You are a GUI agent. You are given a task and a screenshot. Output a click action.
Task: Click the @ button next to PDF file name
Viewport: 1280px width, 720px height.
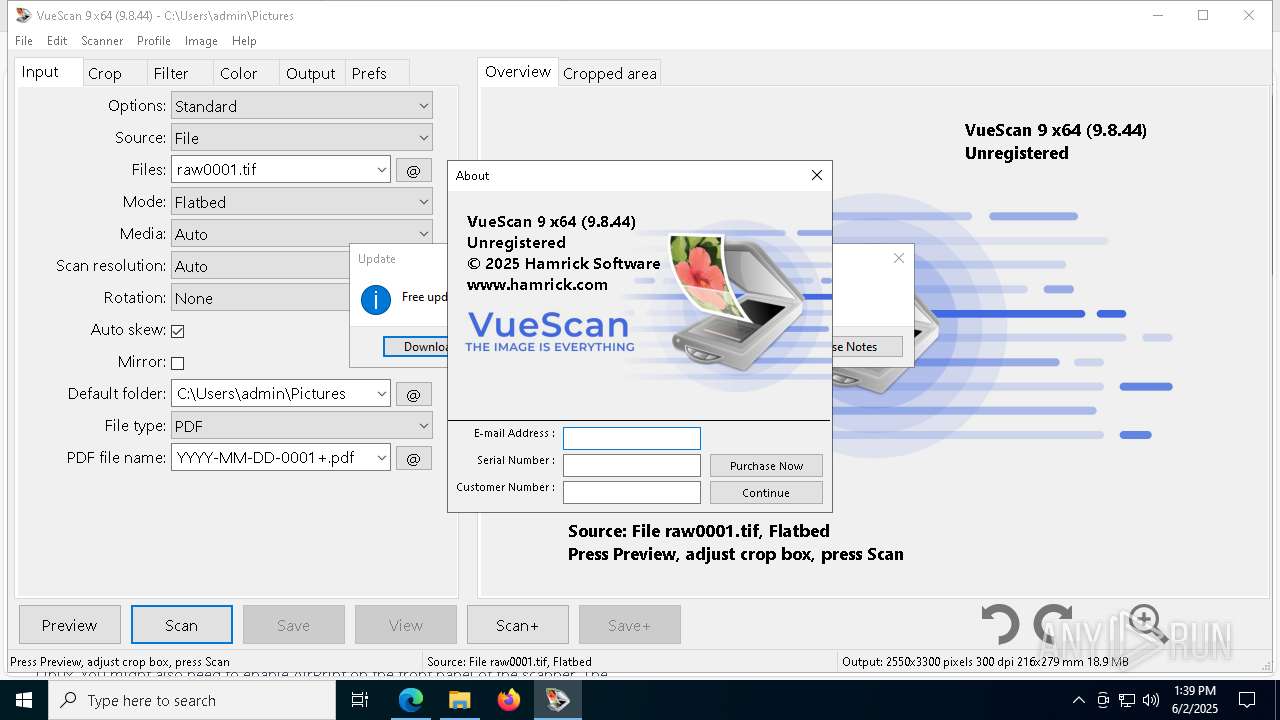413,458
